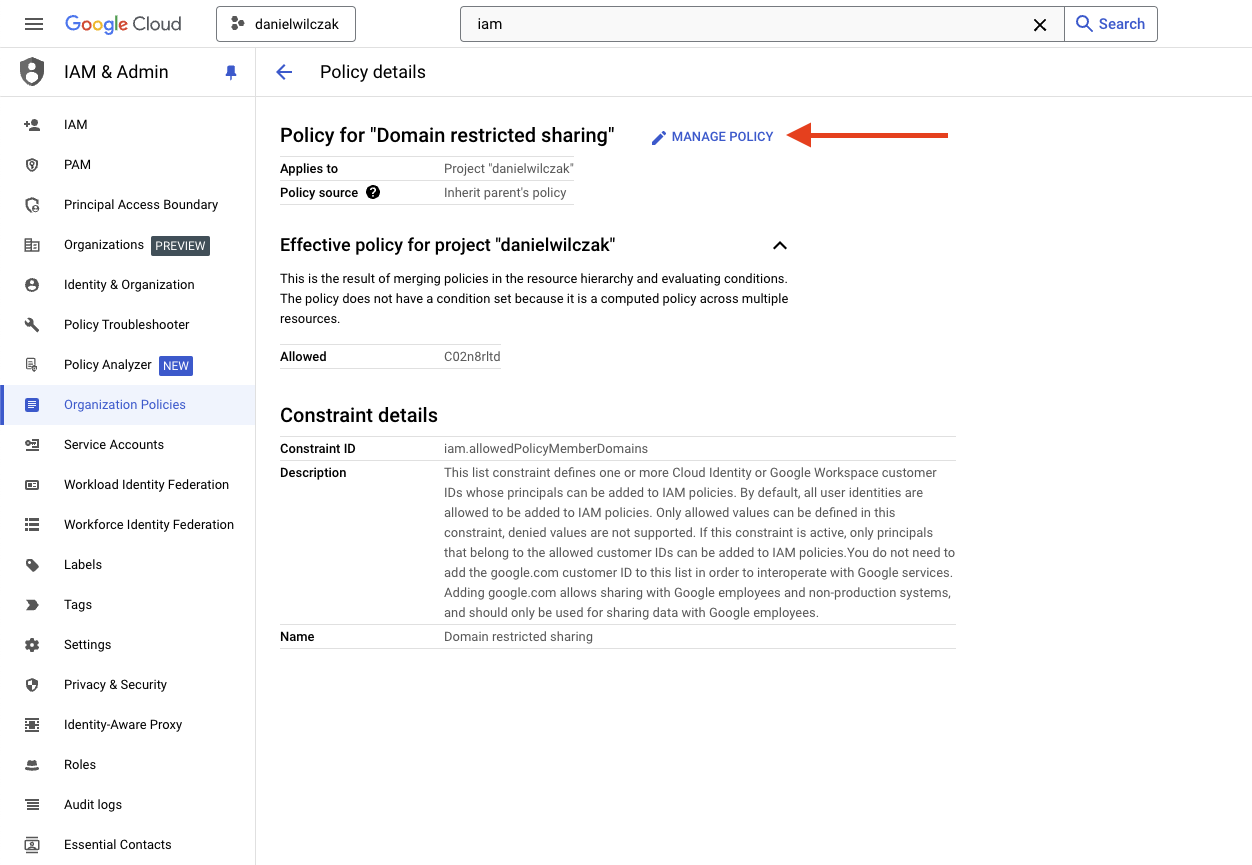This screenshot has height=865, width=1252.
Task: Open Policy Troubleshooter
Action: (x=128, y=325)
